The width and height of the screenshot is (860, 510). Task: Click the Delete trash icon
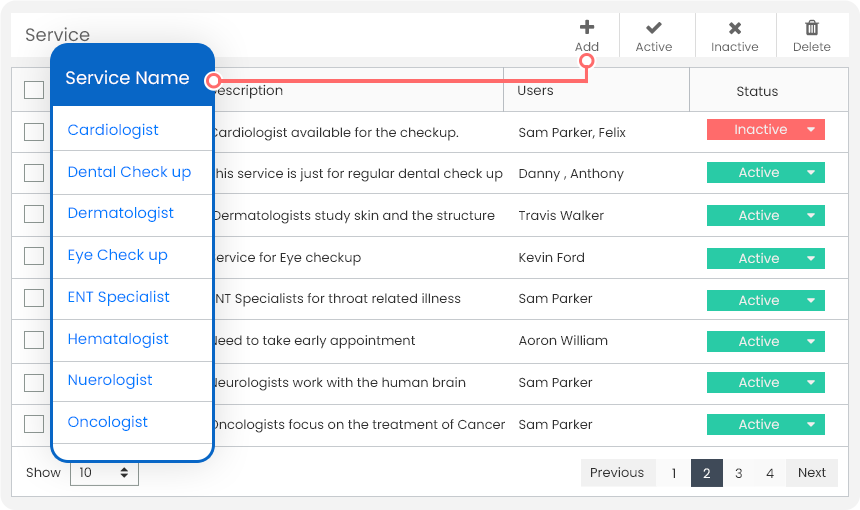[x=812, y=27]
